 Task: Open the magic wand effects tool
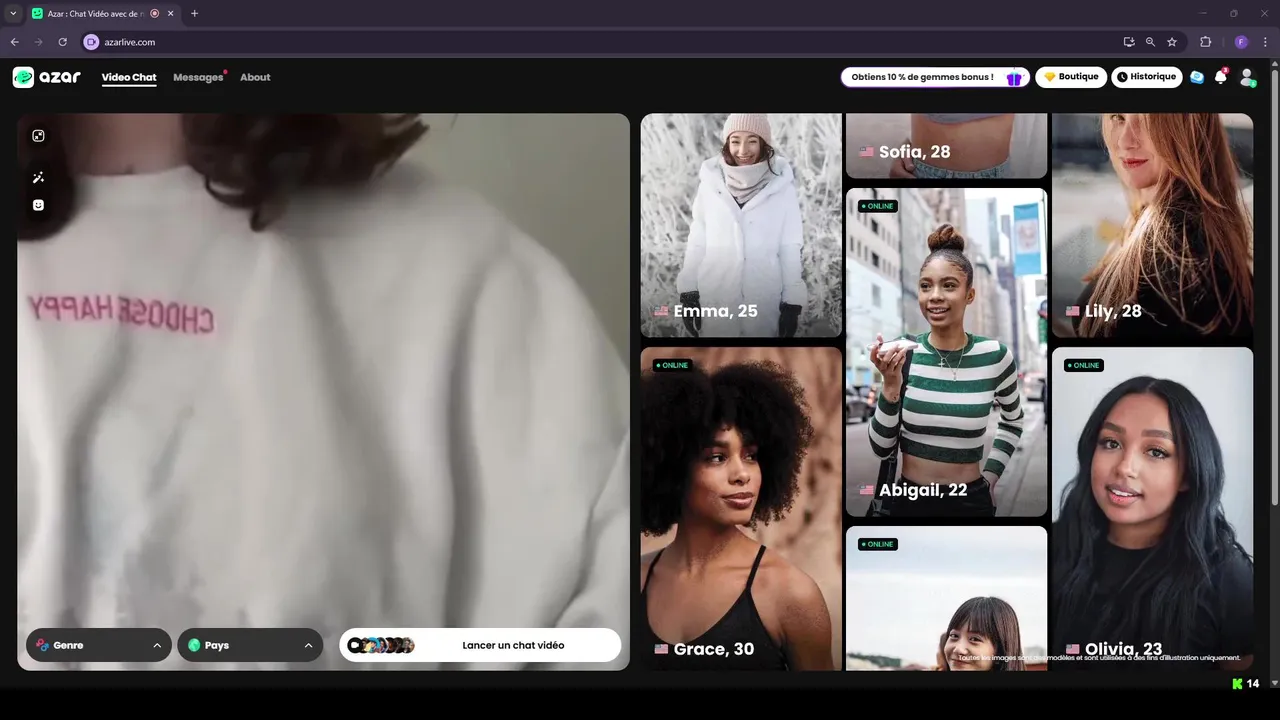pos(38,177)
